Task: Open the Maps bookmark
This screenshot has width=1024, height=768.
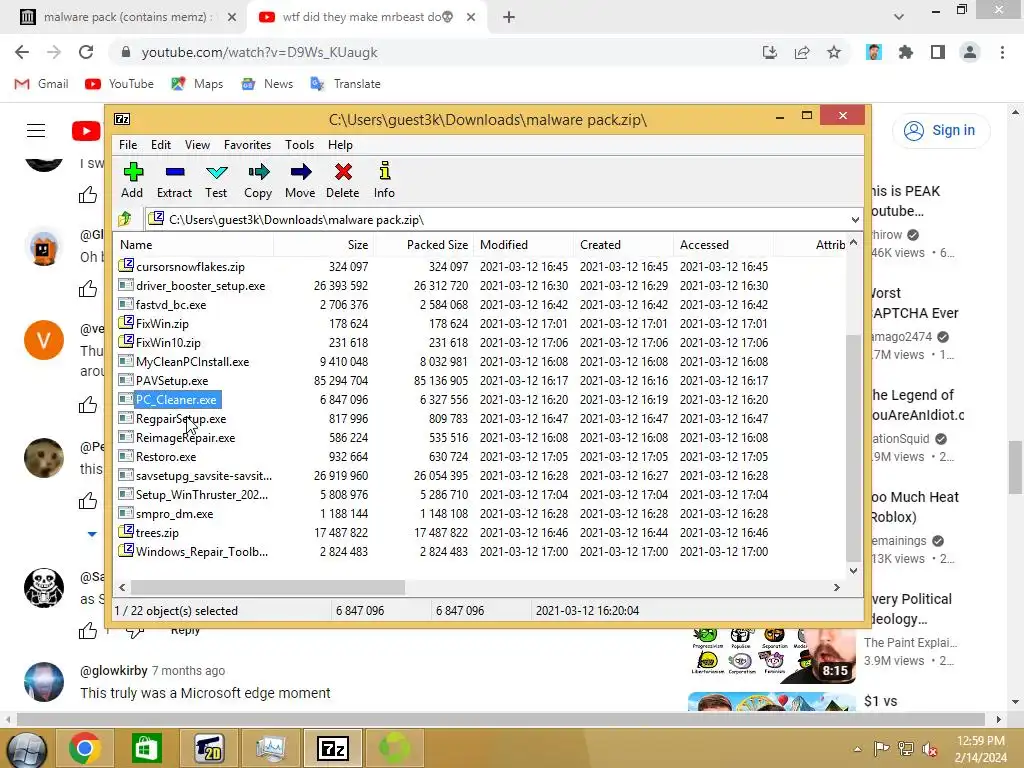Action: [x=197, y=84]
